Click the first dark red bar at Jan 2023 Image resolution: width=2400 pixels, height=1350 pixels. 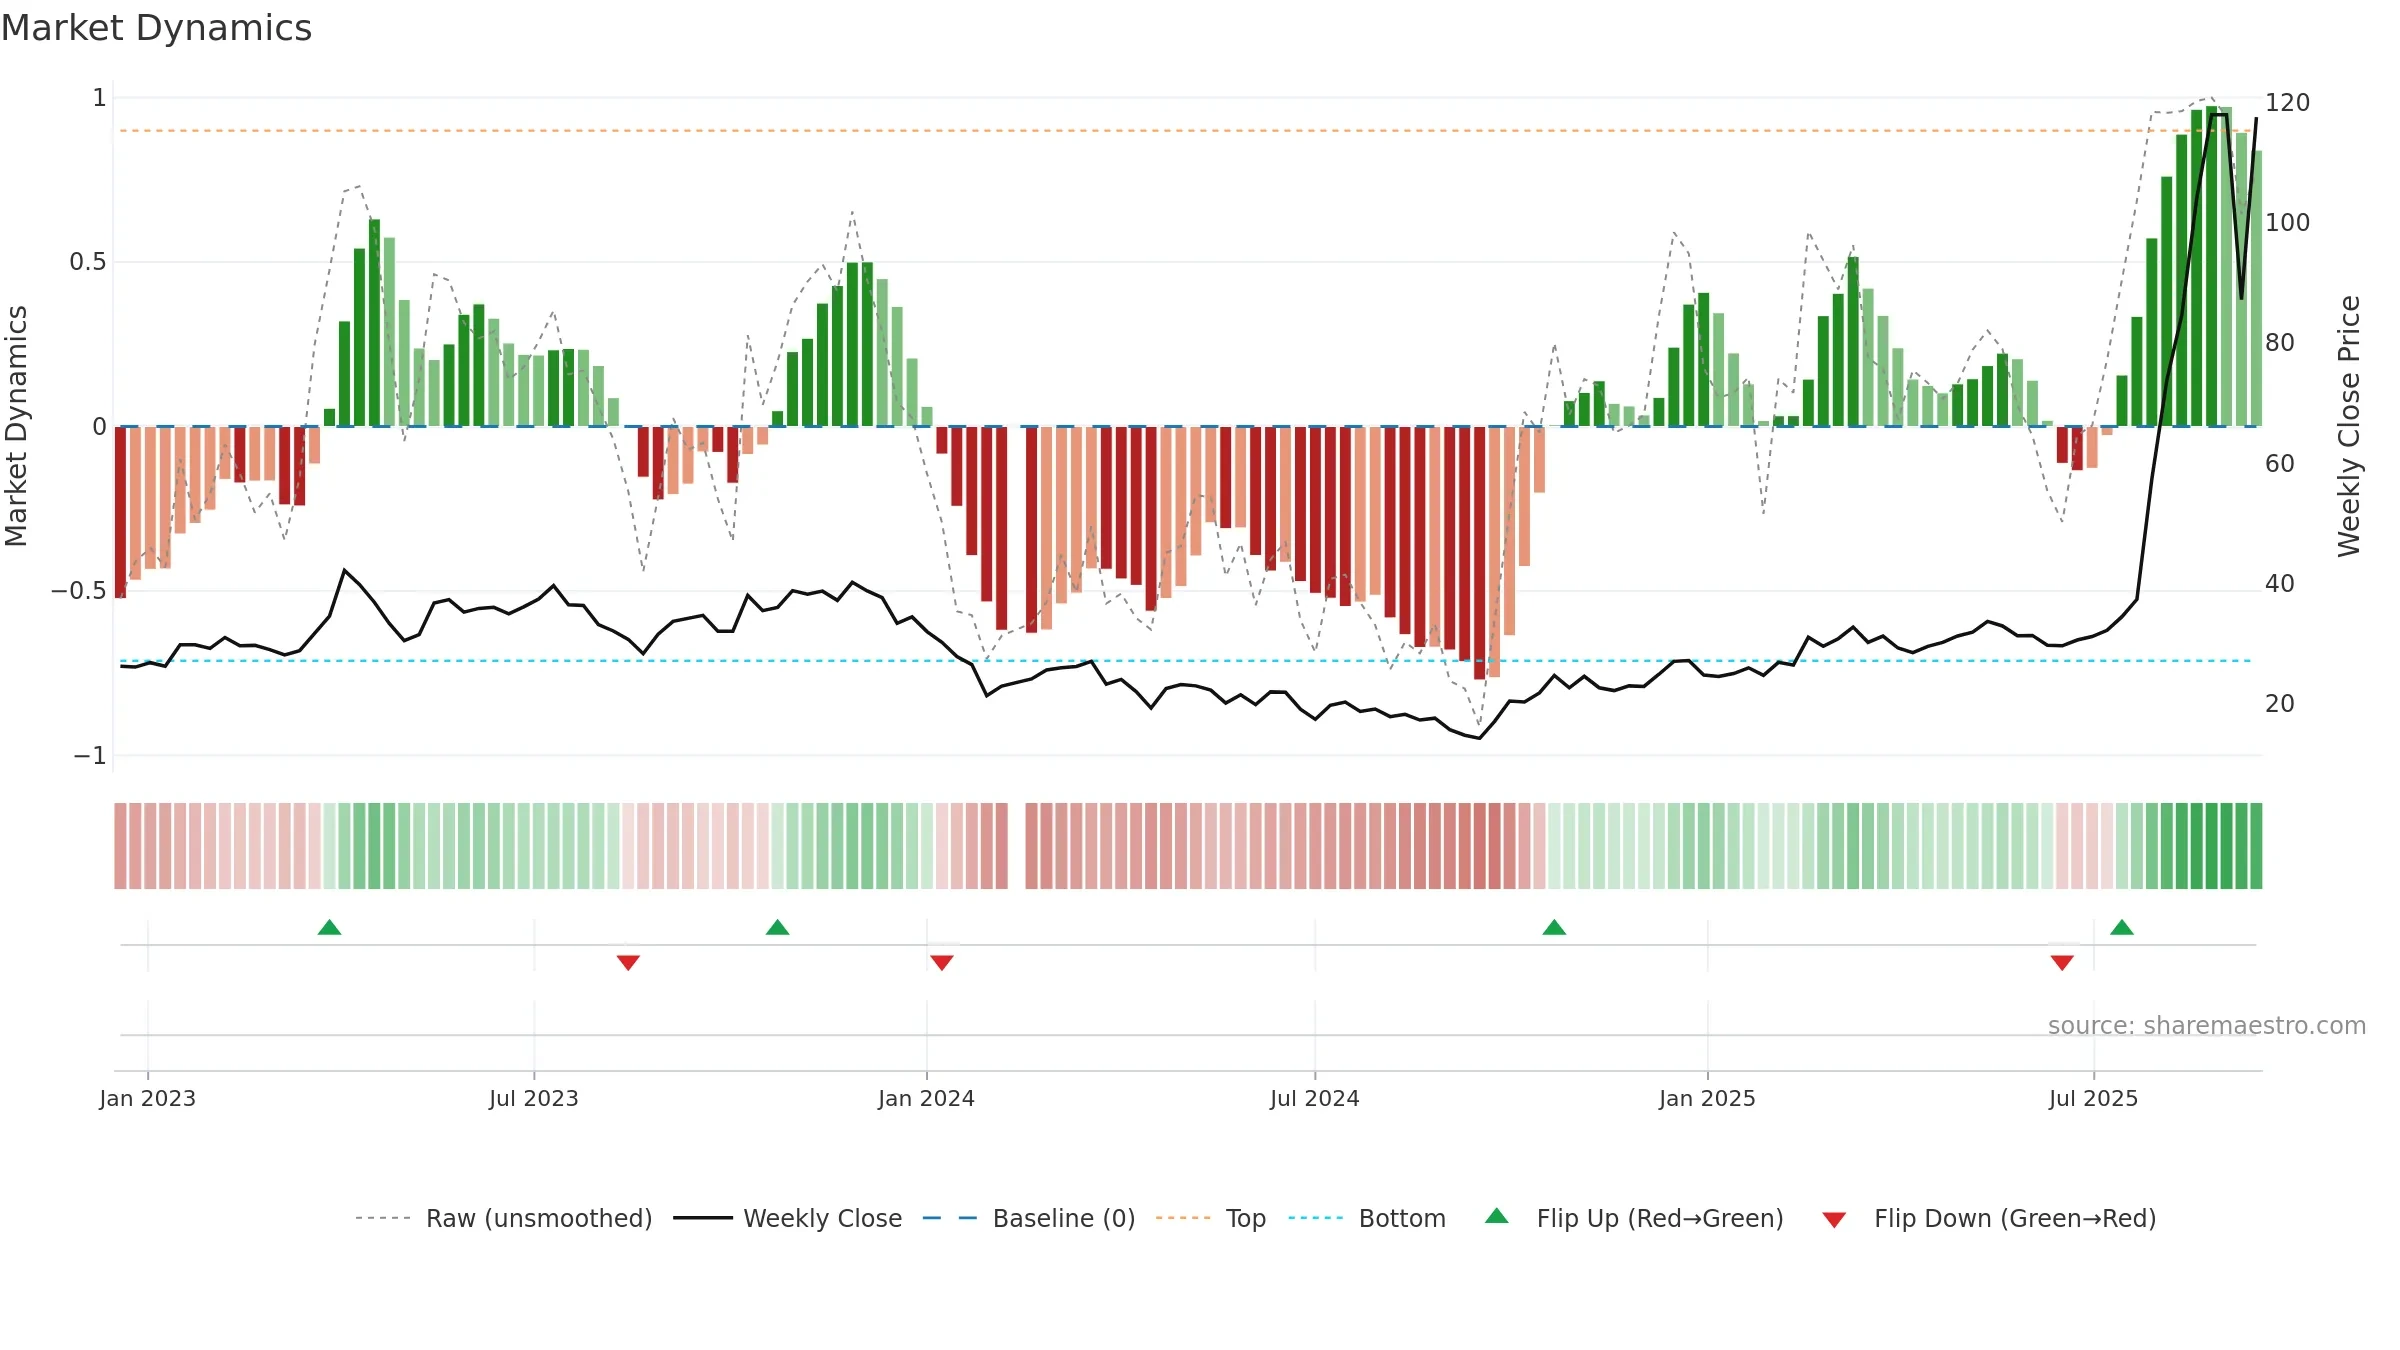coord(120,512)
